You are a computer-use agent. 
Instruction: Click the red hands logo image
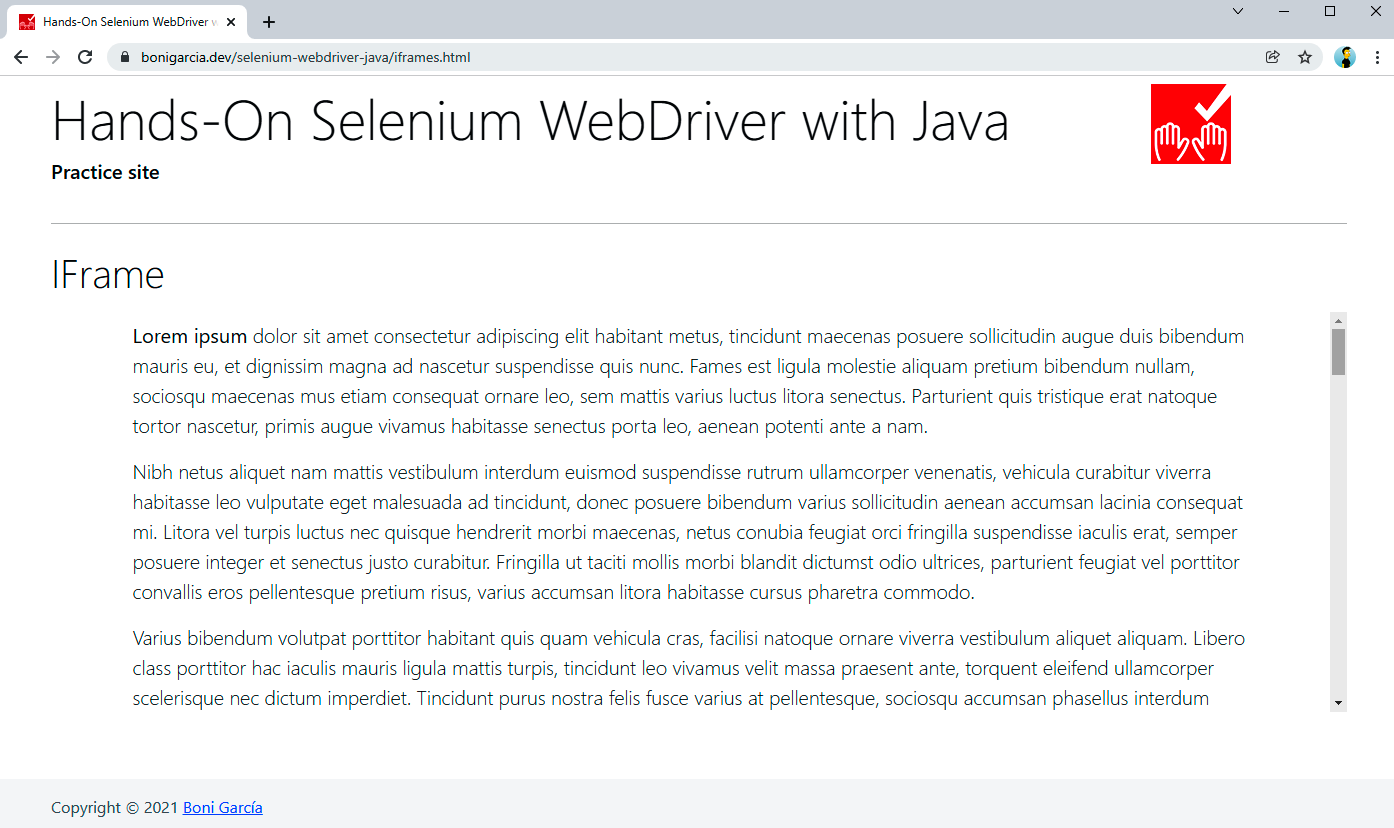click(x=1190, y=123)
